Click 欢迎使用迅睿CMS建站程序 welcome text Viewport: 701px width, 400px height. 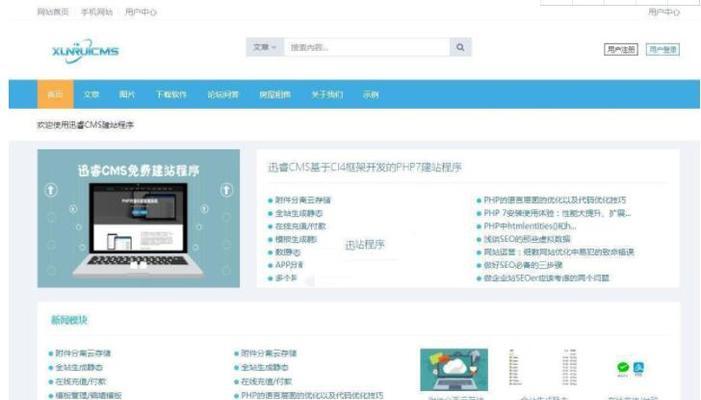tap(85, 125)
